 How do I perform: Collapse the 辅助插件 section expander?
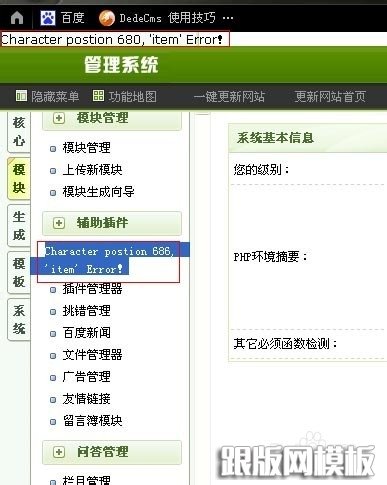(59, 223)
